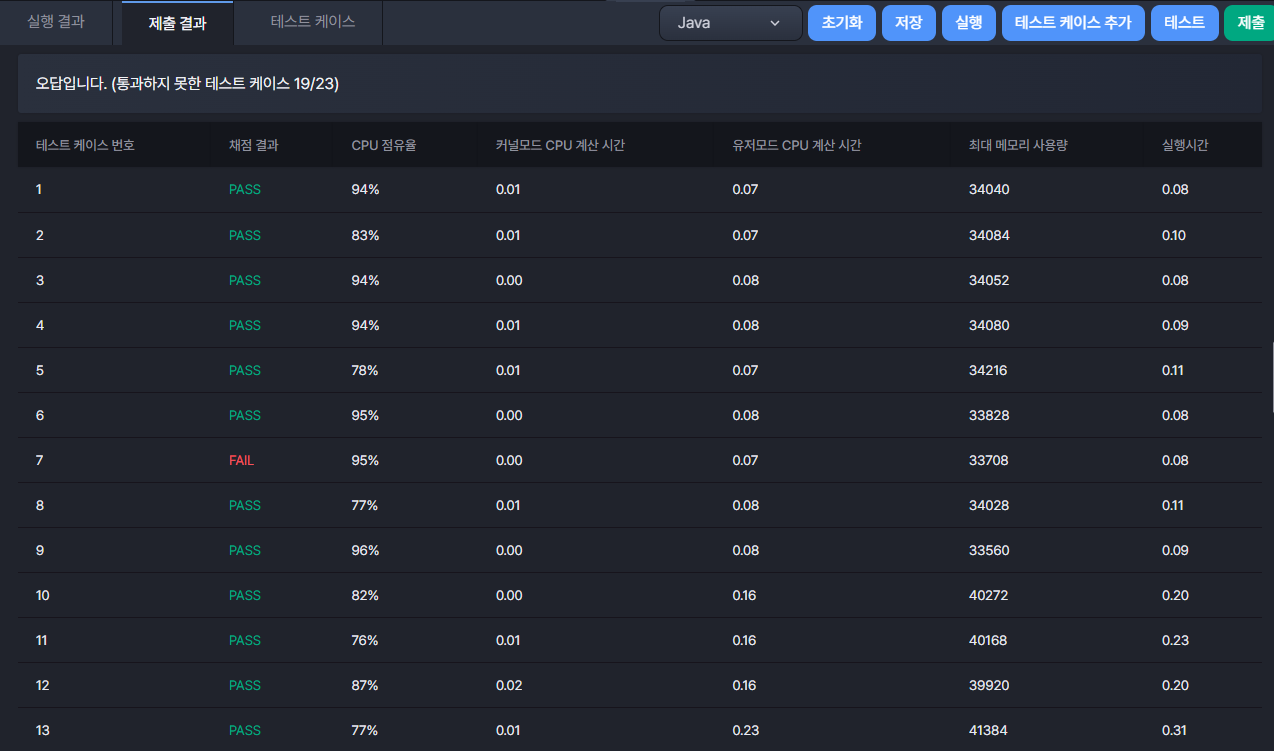The height and width of the screenshot is (751, 1274).
Task: Click the memory value 34040
Action: 989,190
